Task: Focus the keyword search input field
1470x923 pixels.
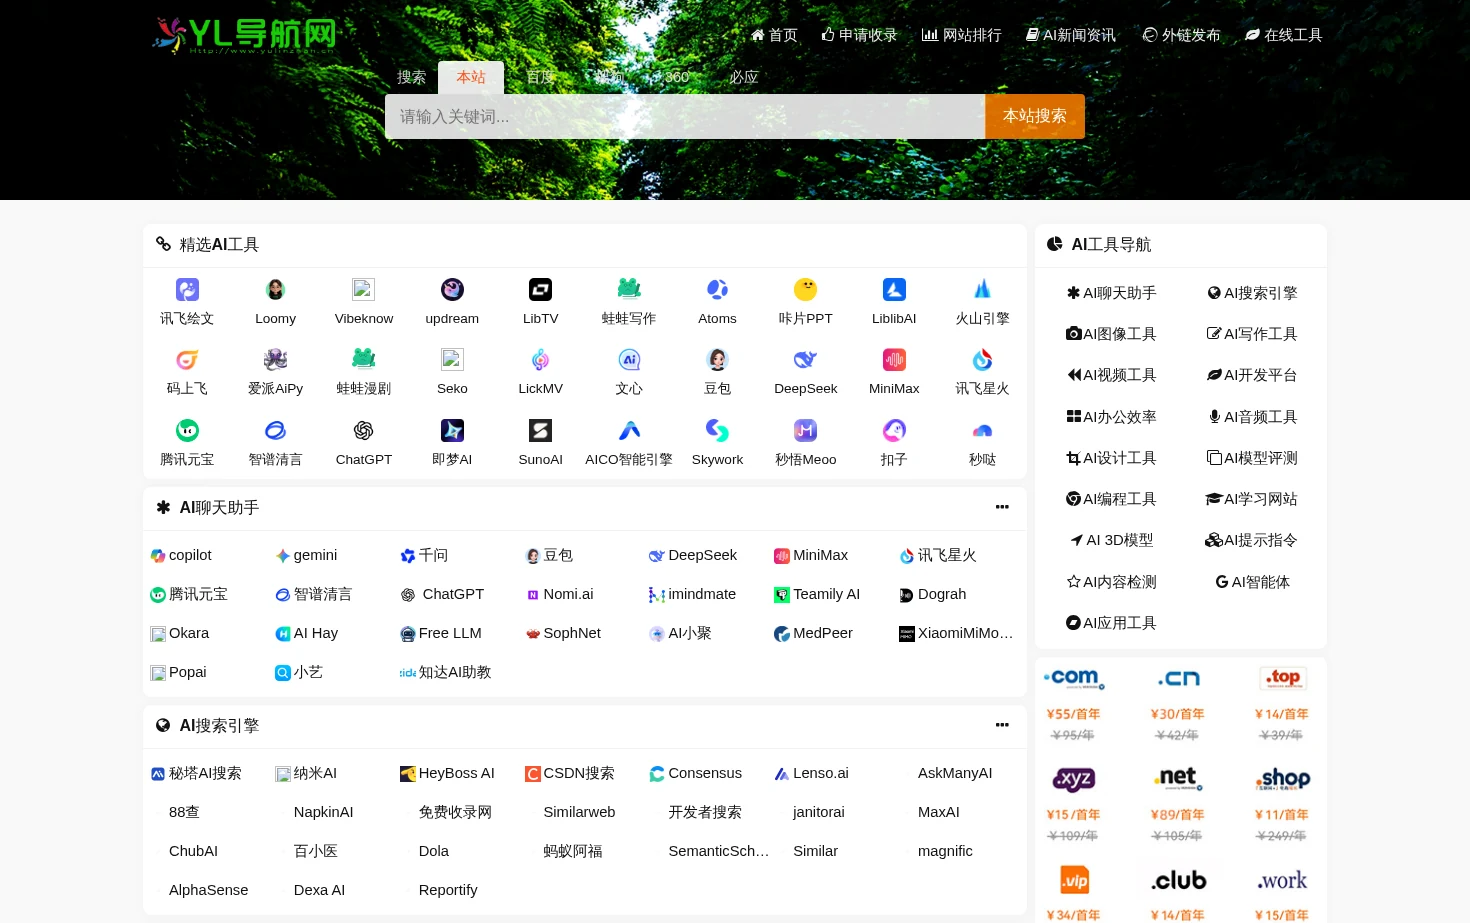Action: point(685,116)
